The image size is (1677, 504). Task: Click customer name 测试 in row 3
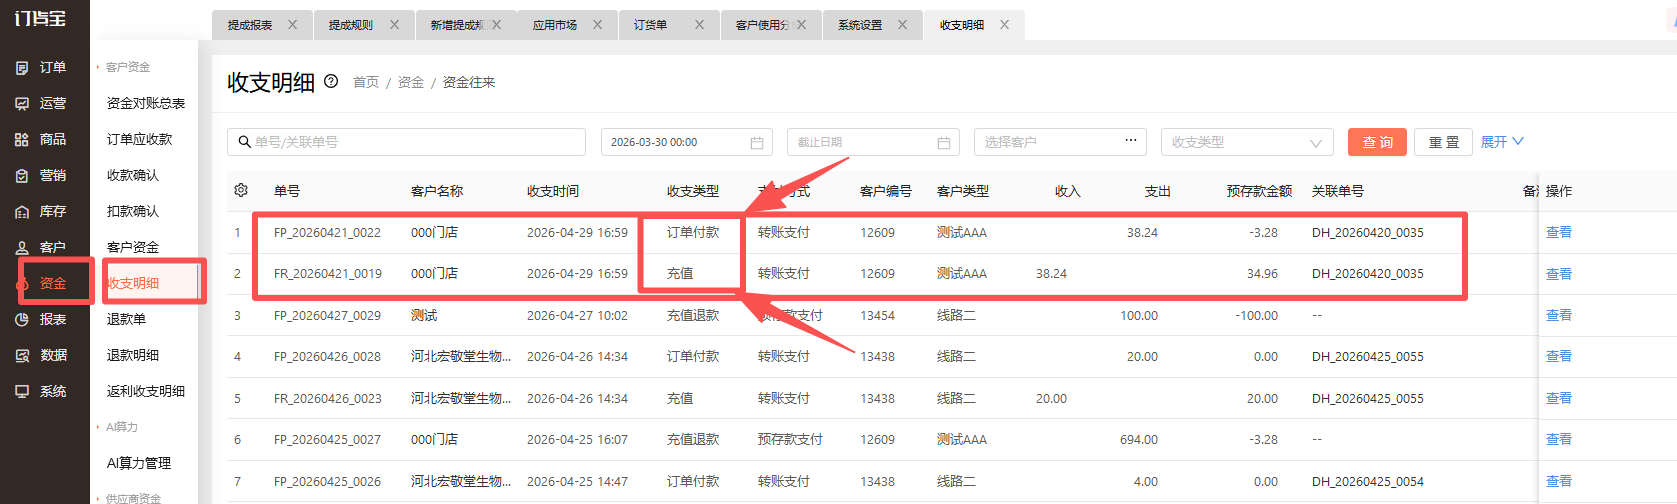pos(424,315)
